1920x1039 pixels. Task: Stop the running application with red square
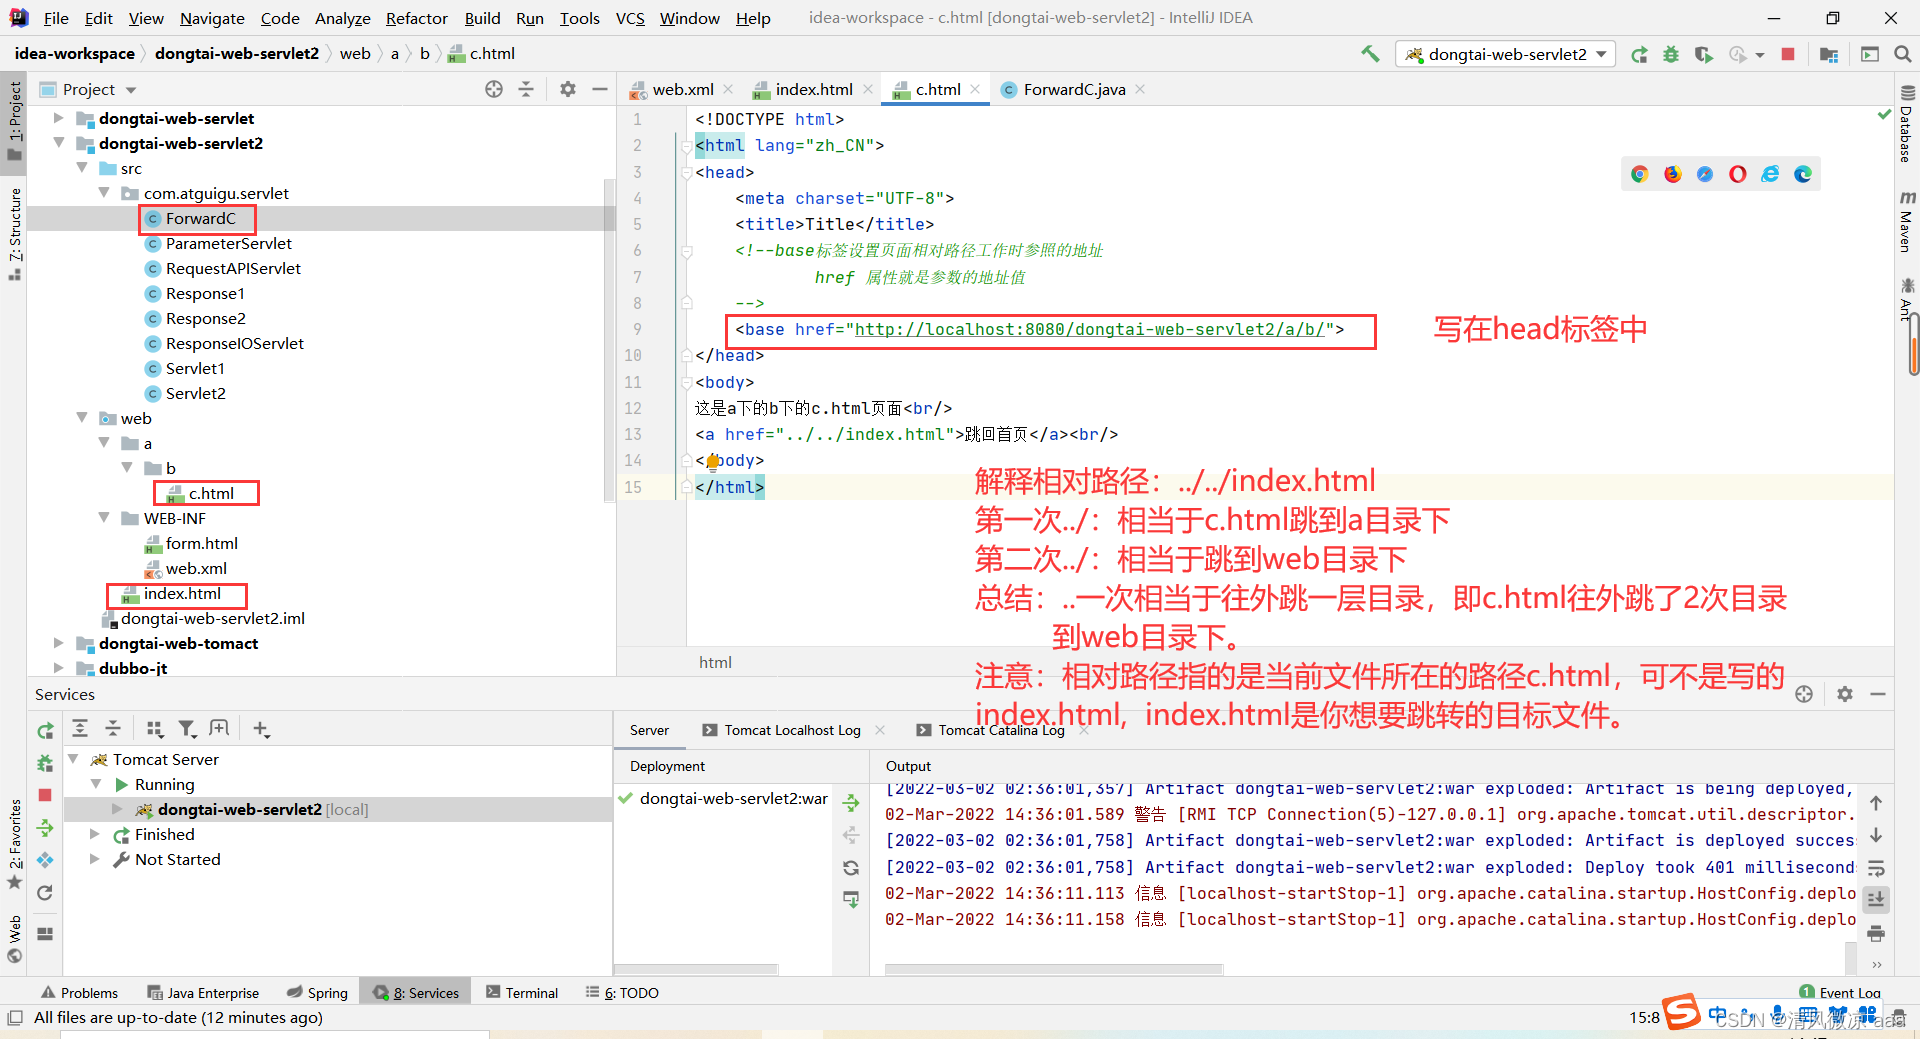(1788, 54)
